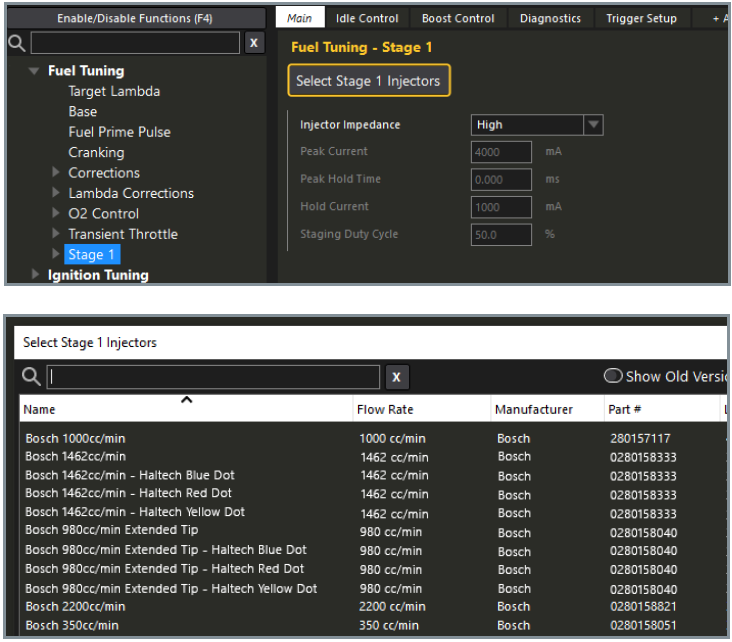Select Base in the Fuel Tuning tree
732x642 pixels.
pyautogui.click(x=83, y=111)
